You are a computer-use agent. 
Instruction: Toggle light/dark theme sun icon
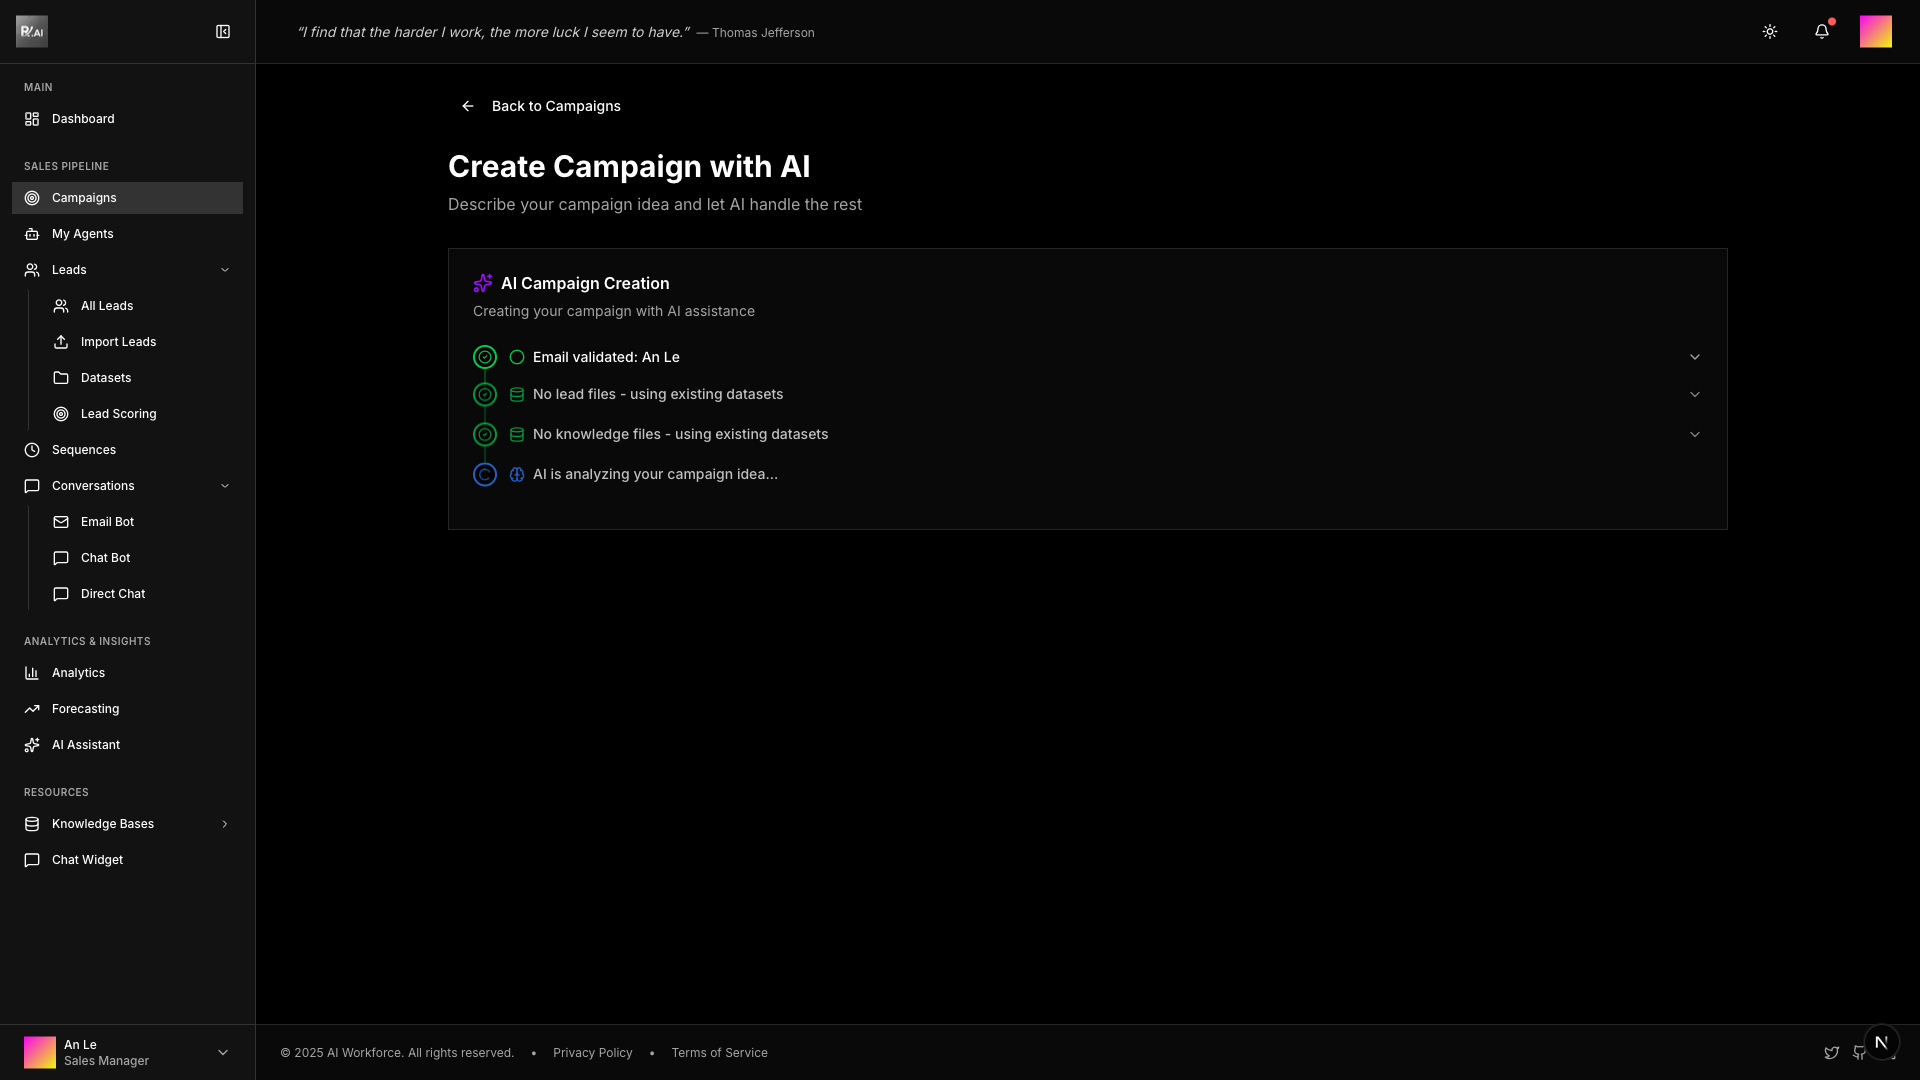[x=1769, y=32]
